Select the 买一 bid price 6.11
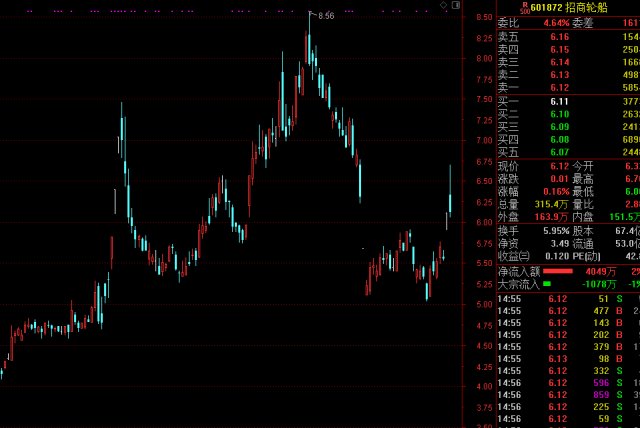 click(559, 102)
